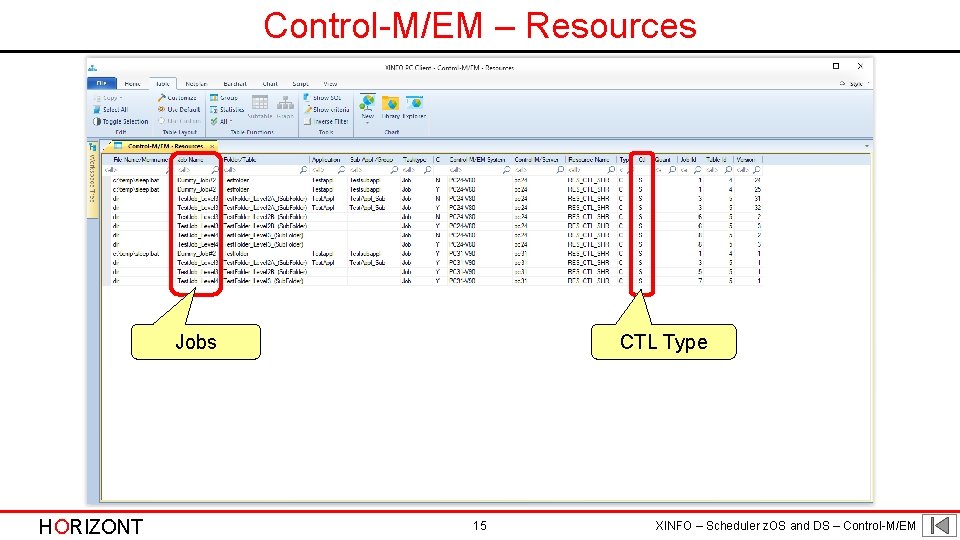Click the Control-M/EM System column header
This screenshot has height=540, width=960.
[479, 160]
